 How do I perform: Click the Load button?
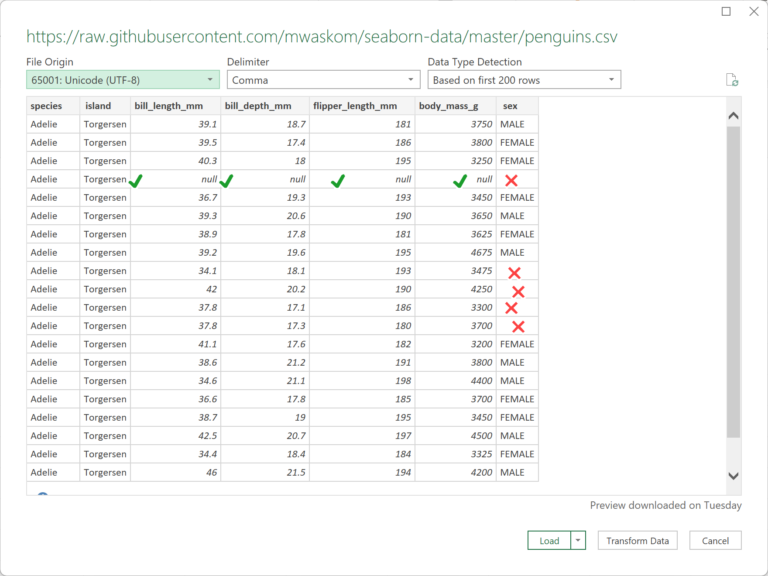[x=549, y=540]
